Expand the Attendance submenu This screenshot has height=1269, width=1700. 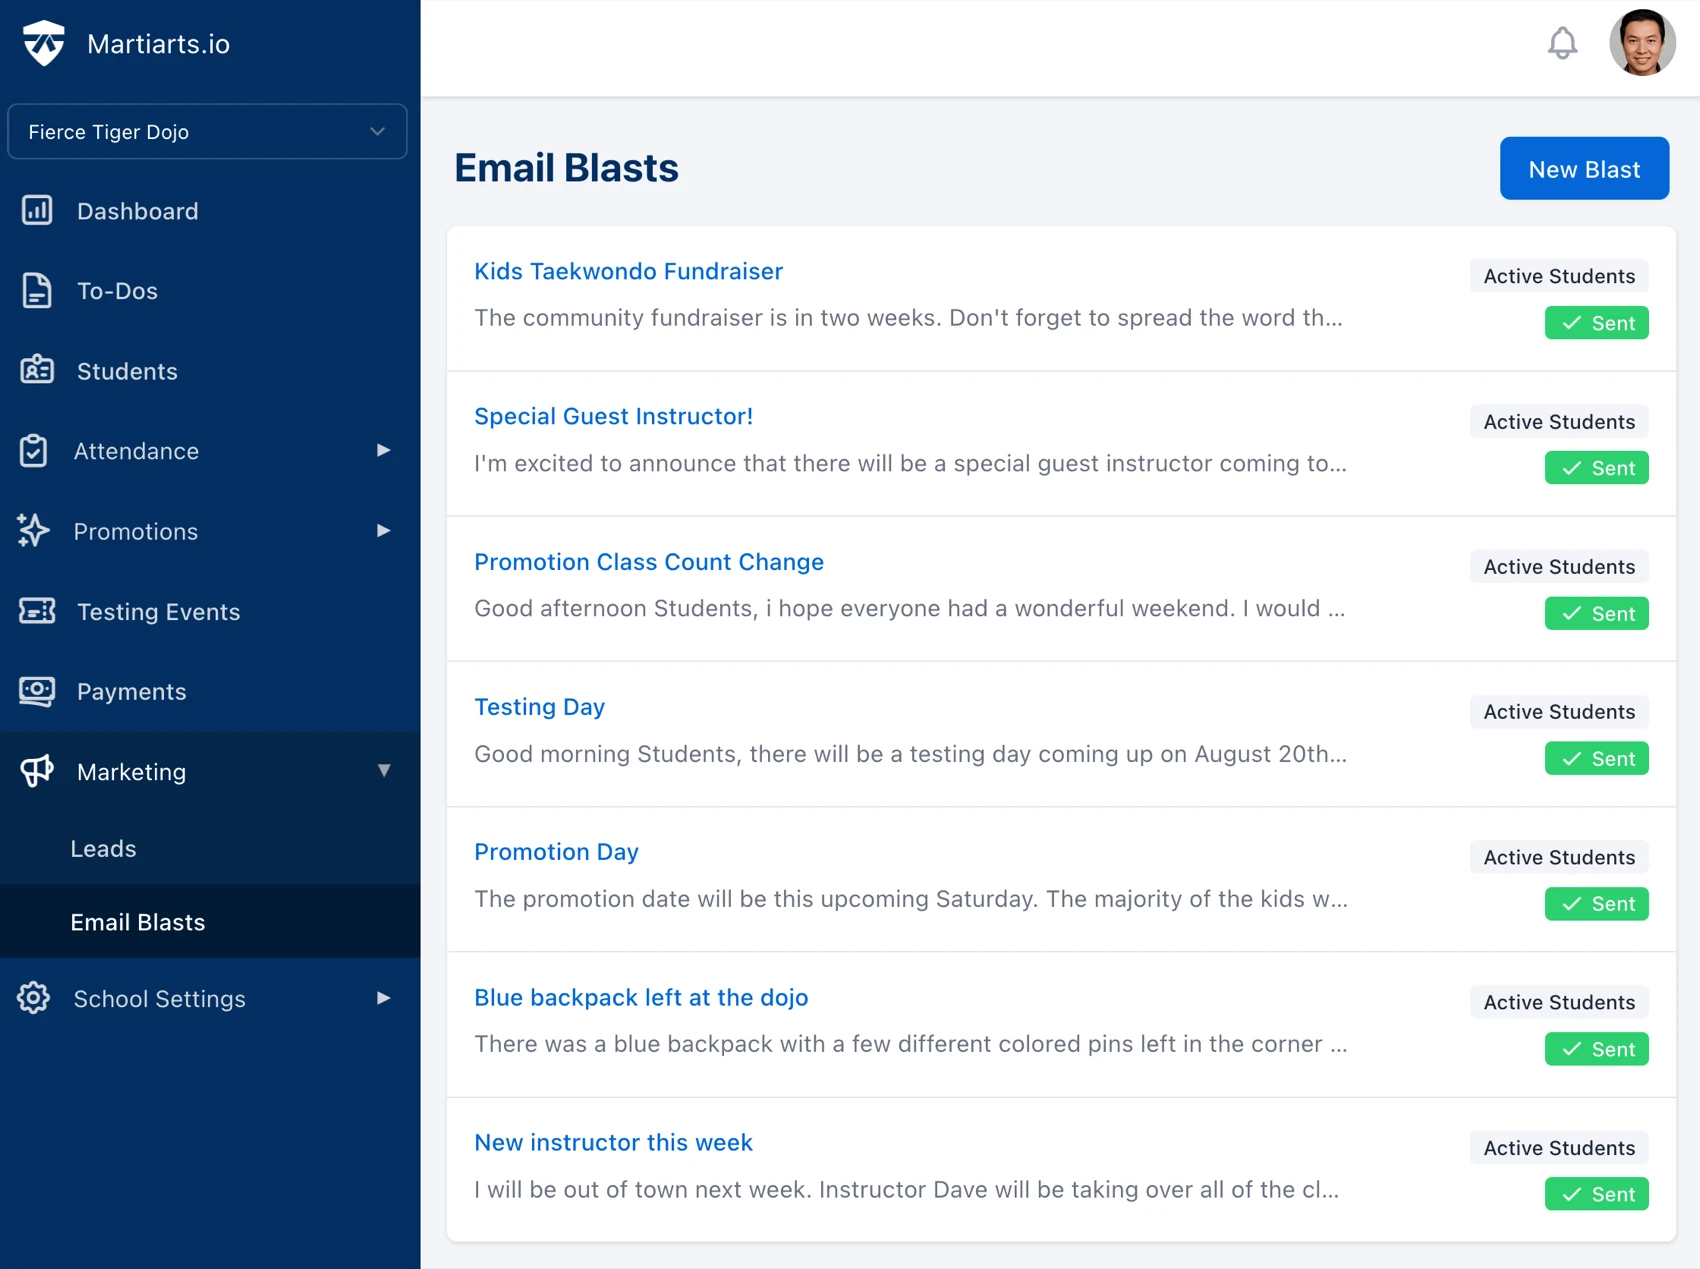[x=383, y=451]
